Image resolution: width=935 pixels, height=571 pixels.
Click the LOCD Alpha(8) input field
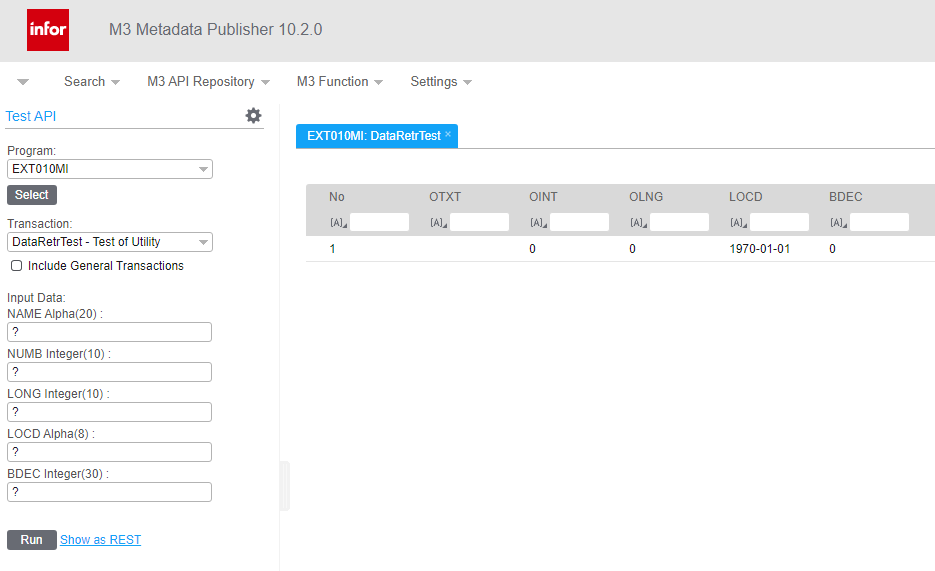pos(109,452)
